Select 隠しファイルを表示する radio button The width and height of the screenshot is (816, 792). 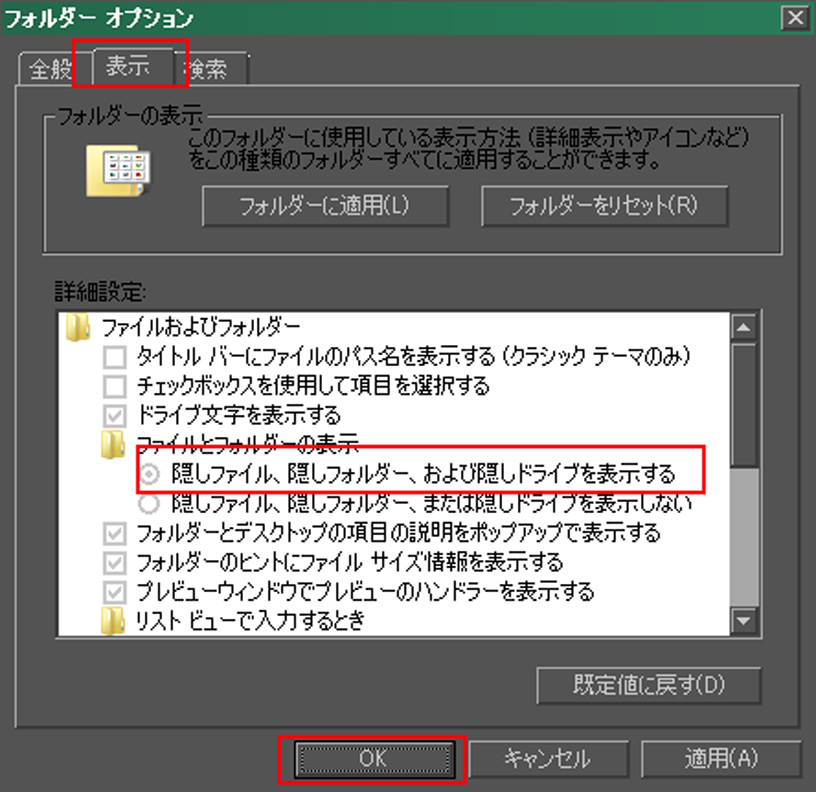pyautogui.click(x=149, y=474)
